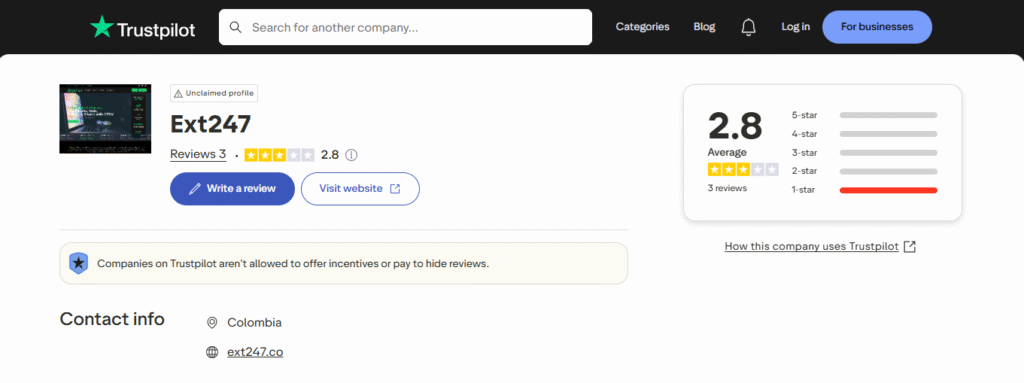Open the Reviews 3 link
Image resolution: width=1024 pixels, height=383 pixels.
click(198, 154)
